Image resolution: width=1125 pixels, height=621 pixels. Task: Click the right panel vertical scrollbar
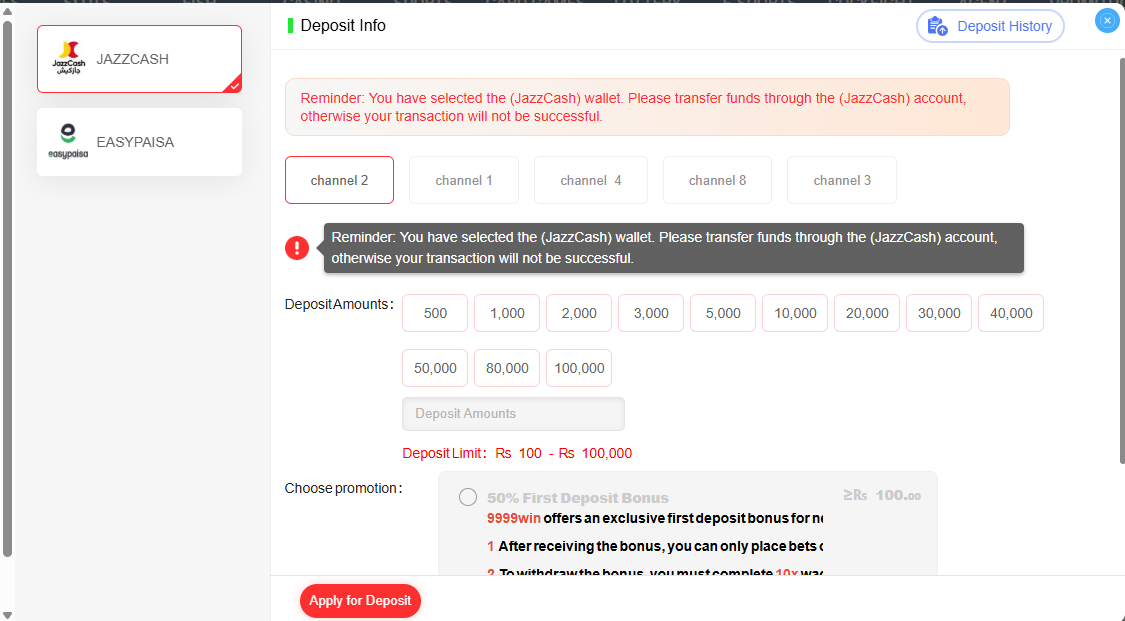(1121, 261)
